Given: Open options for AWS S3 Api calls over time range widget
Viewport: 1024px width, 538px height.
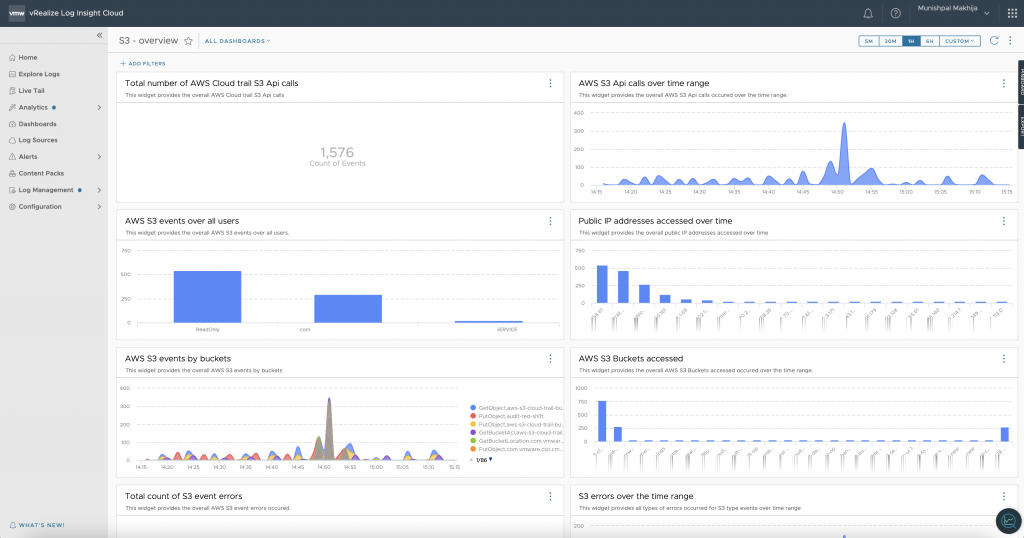Looking at the screenshot, I should point(1003,84).
